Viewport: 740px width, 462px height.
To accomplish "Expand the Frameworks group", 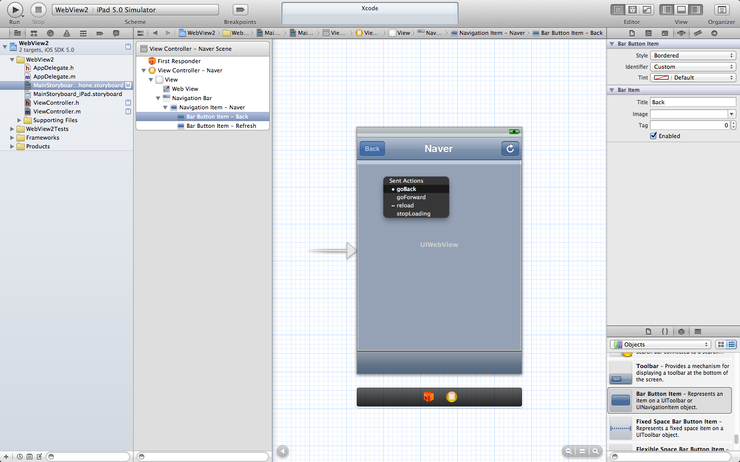I will 12,138.
